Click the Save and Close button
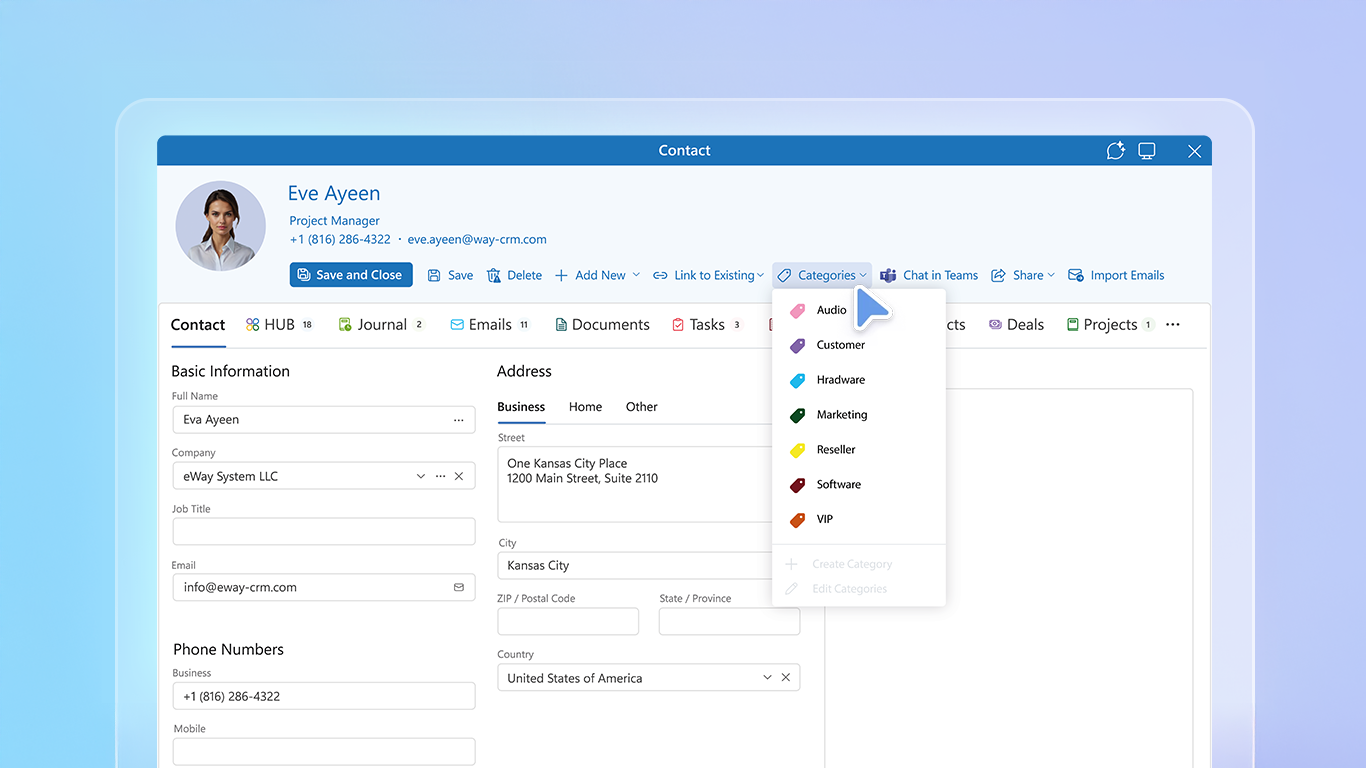The height and width of the screenshot is (768, 1366). (351, 275)
